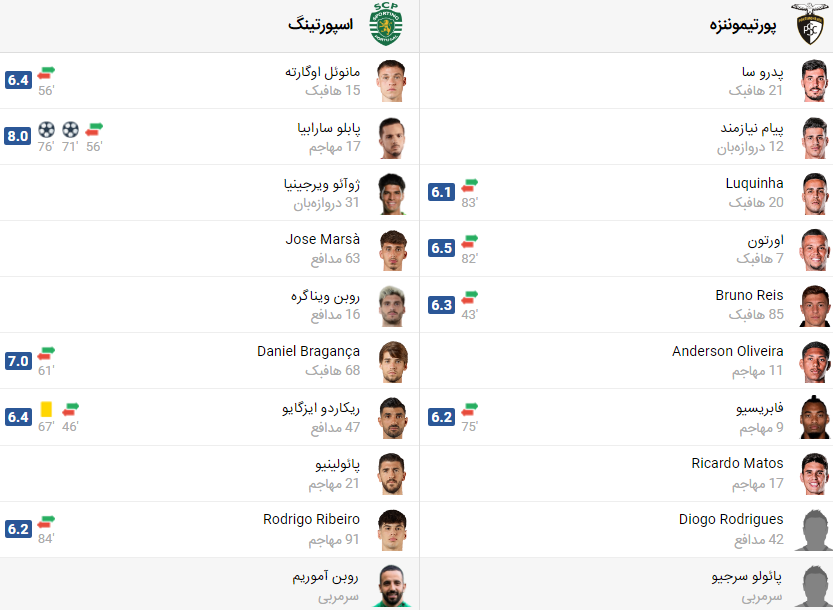Click the Portimonense club crest

point(810,25)
